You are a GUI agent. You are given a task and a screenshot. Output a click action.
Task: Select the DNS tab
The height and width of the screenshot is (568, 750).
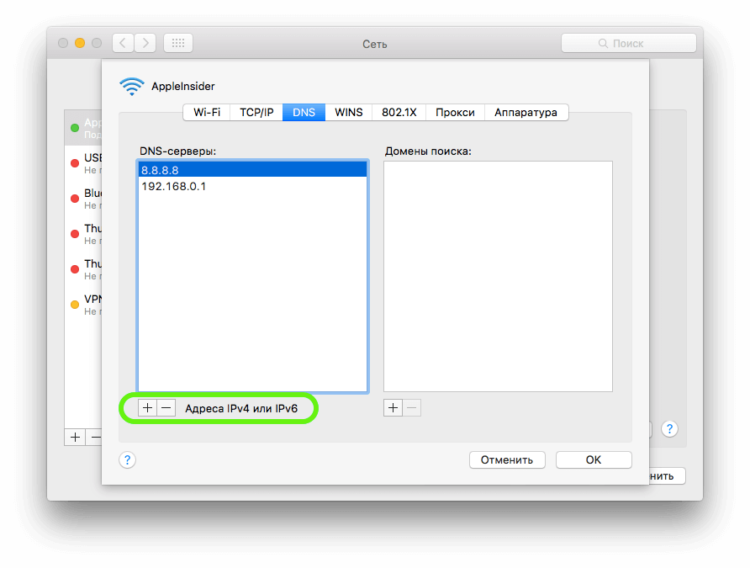(304, 112)
